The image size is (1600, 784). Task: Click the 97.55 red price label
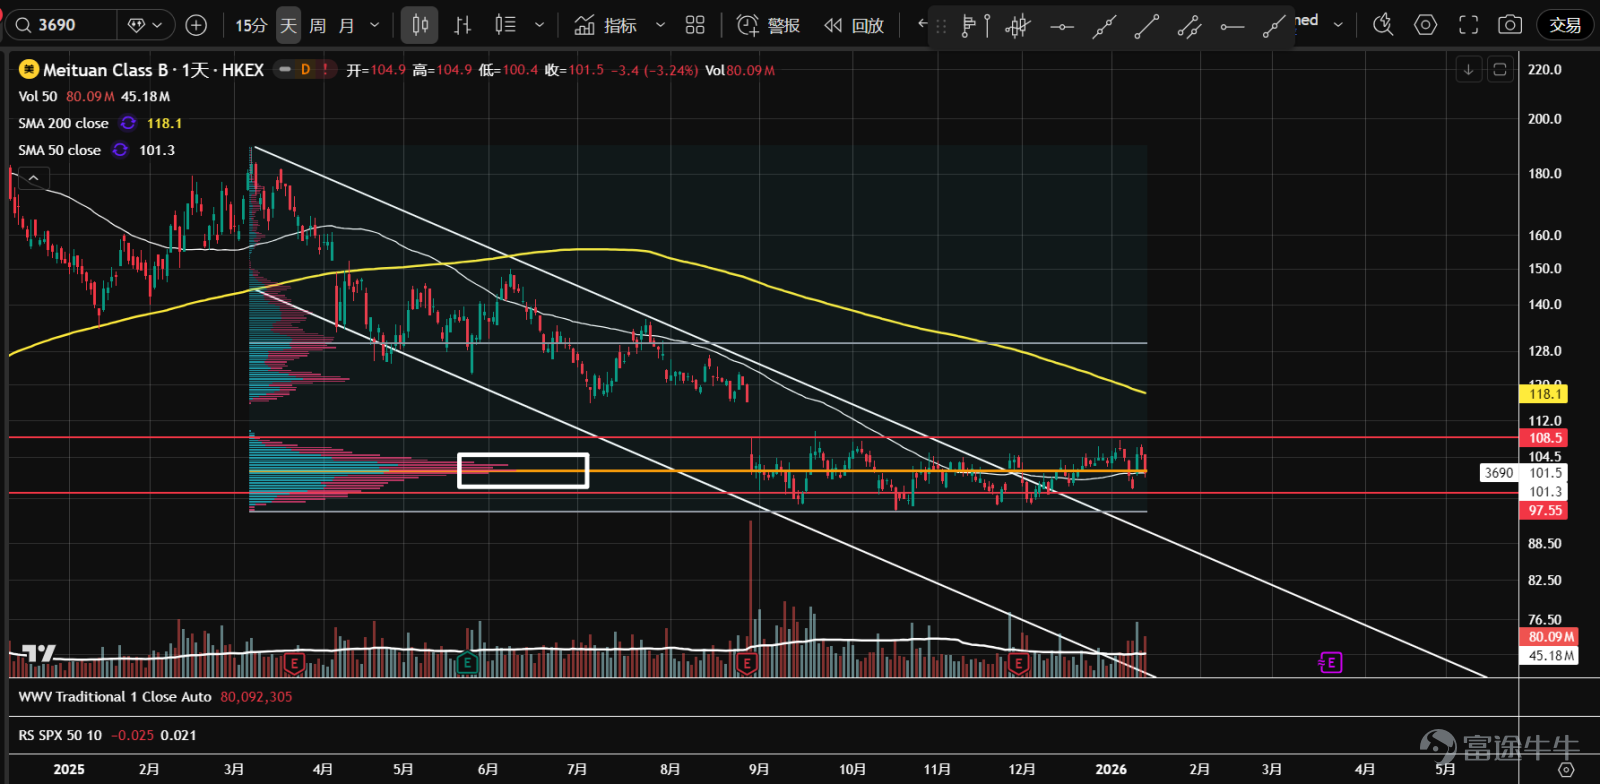(1545, 511)
